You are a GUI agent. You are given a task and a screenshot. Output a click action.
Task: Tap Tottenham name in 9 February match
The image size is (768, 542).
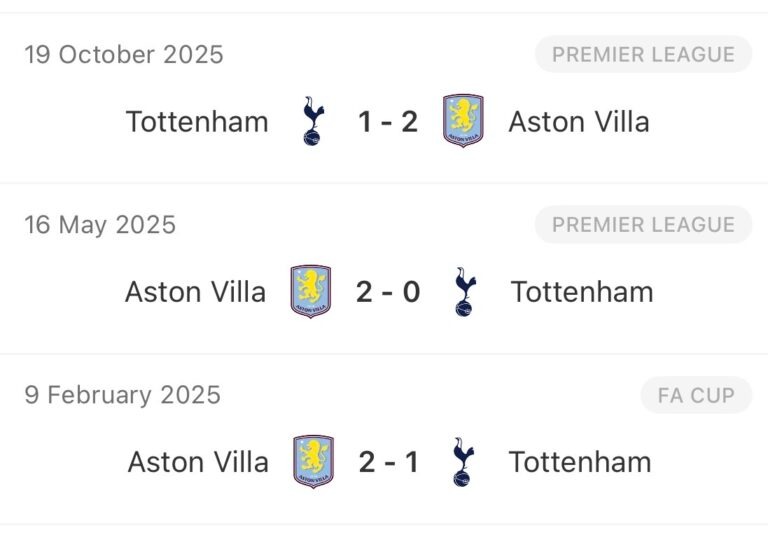click(580, 462)
